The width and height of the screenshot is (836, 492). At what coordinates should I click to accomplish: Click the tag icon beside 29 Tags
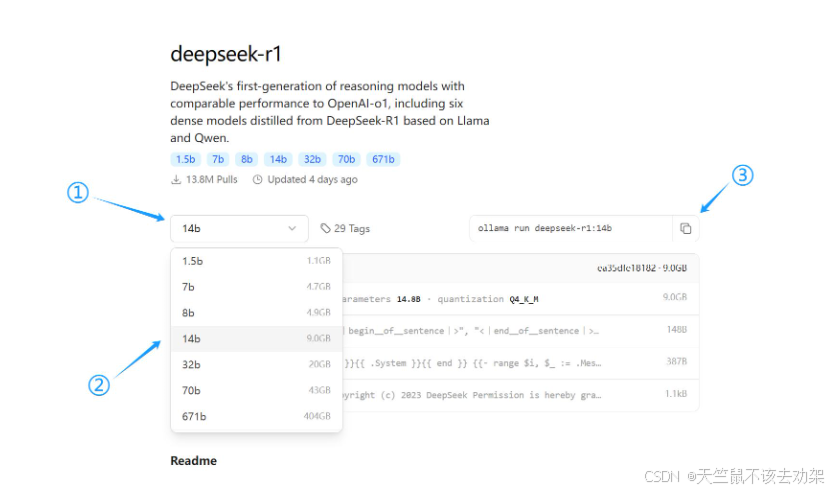pyautogui.click(x=325, y=229)
